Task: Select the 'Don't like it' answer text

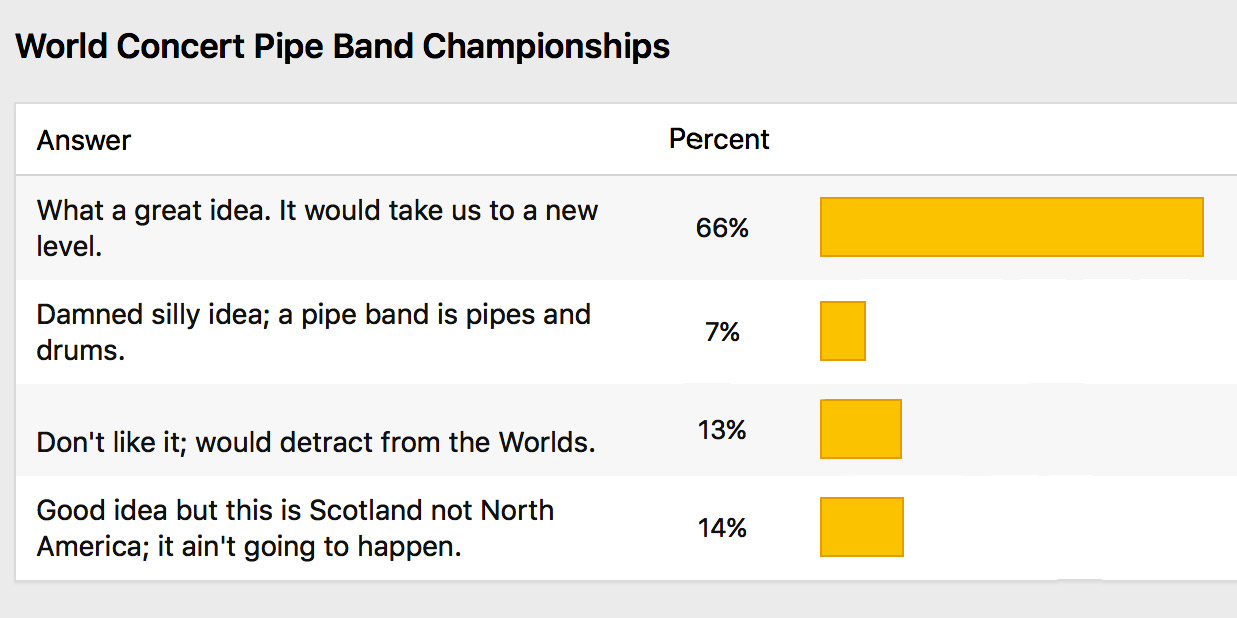Action: pyautogui.click(x=316, y=442)
